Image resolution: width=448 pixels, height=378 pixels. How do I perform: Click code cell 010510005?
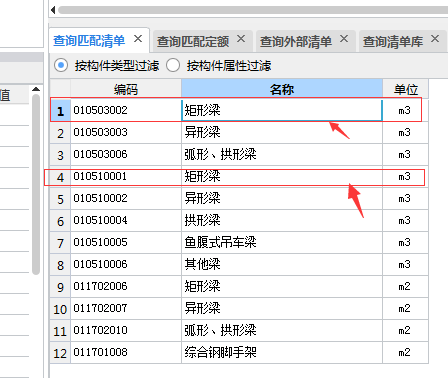tap(126, 242)
